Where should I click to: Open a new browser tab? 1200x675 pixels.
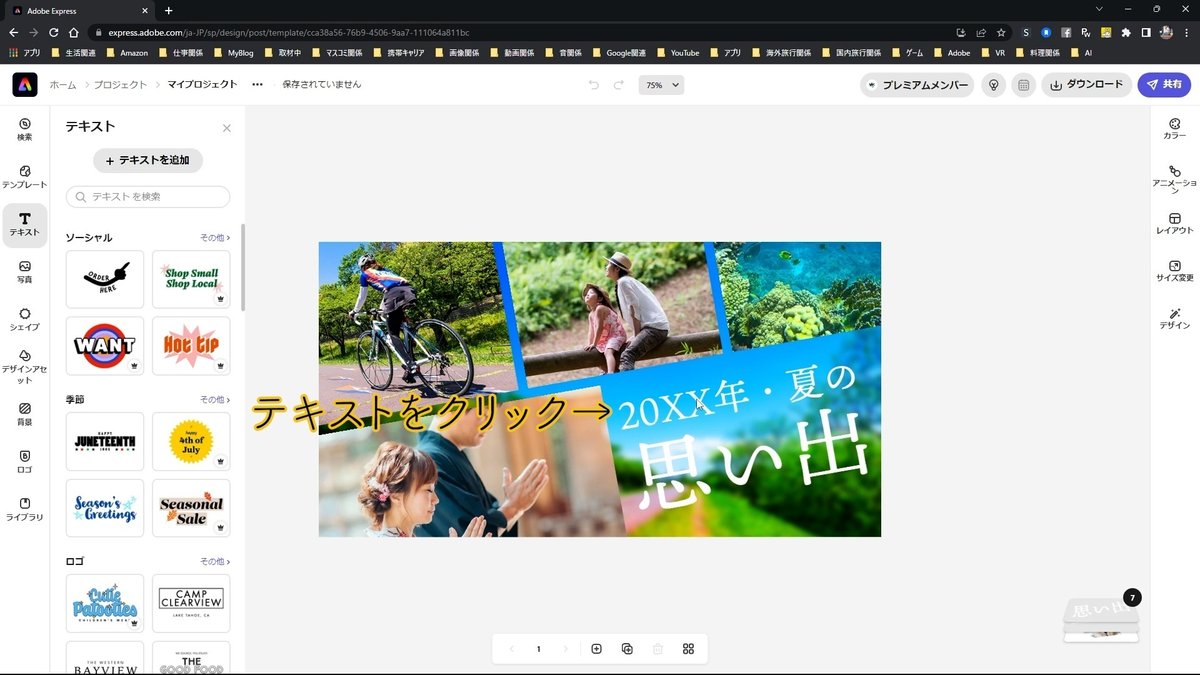[168, 10]
